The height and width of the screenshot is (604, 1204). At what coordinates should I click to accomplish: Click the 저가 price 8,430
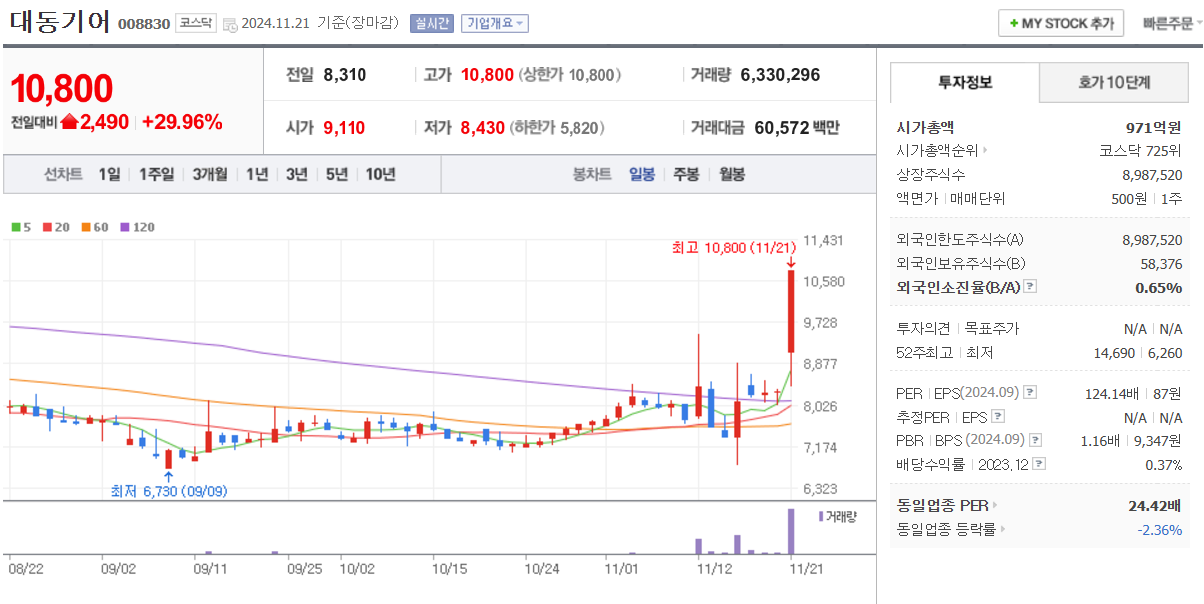[482, 128]
